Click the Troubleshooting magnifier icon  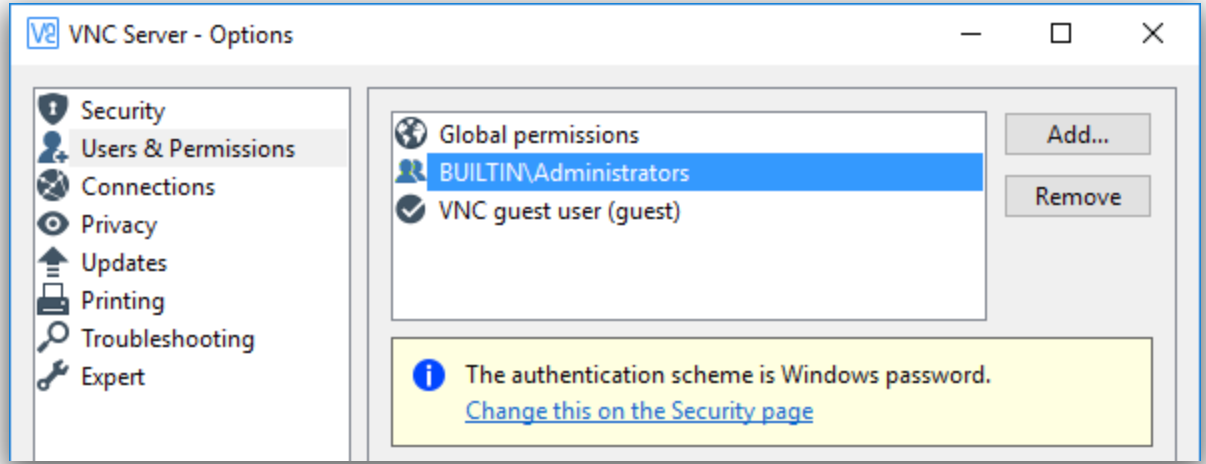pos(52,338)
